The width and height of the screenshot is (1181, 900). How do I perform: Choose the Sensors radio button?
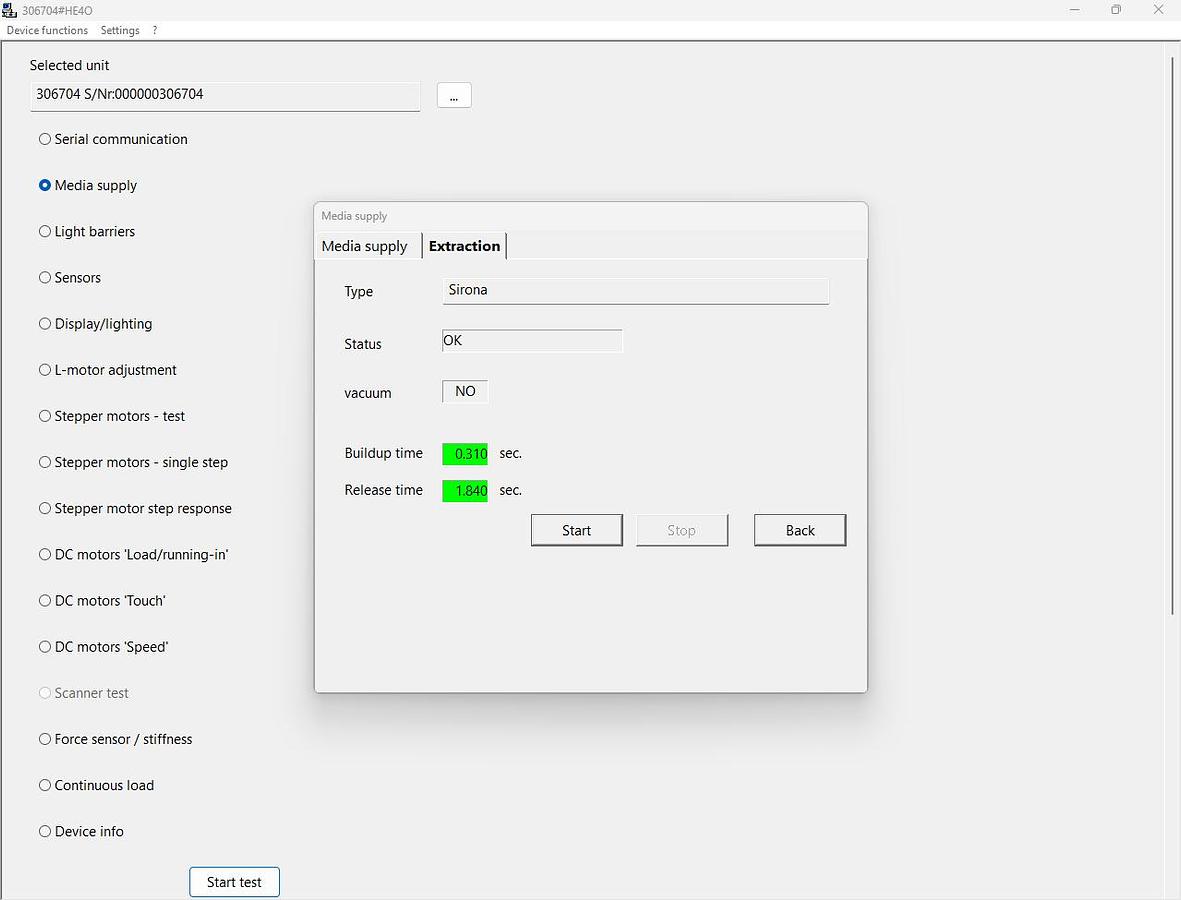45,277
